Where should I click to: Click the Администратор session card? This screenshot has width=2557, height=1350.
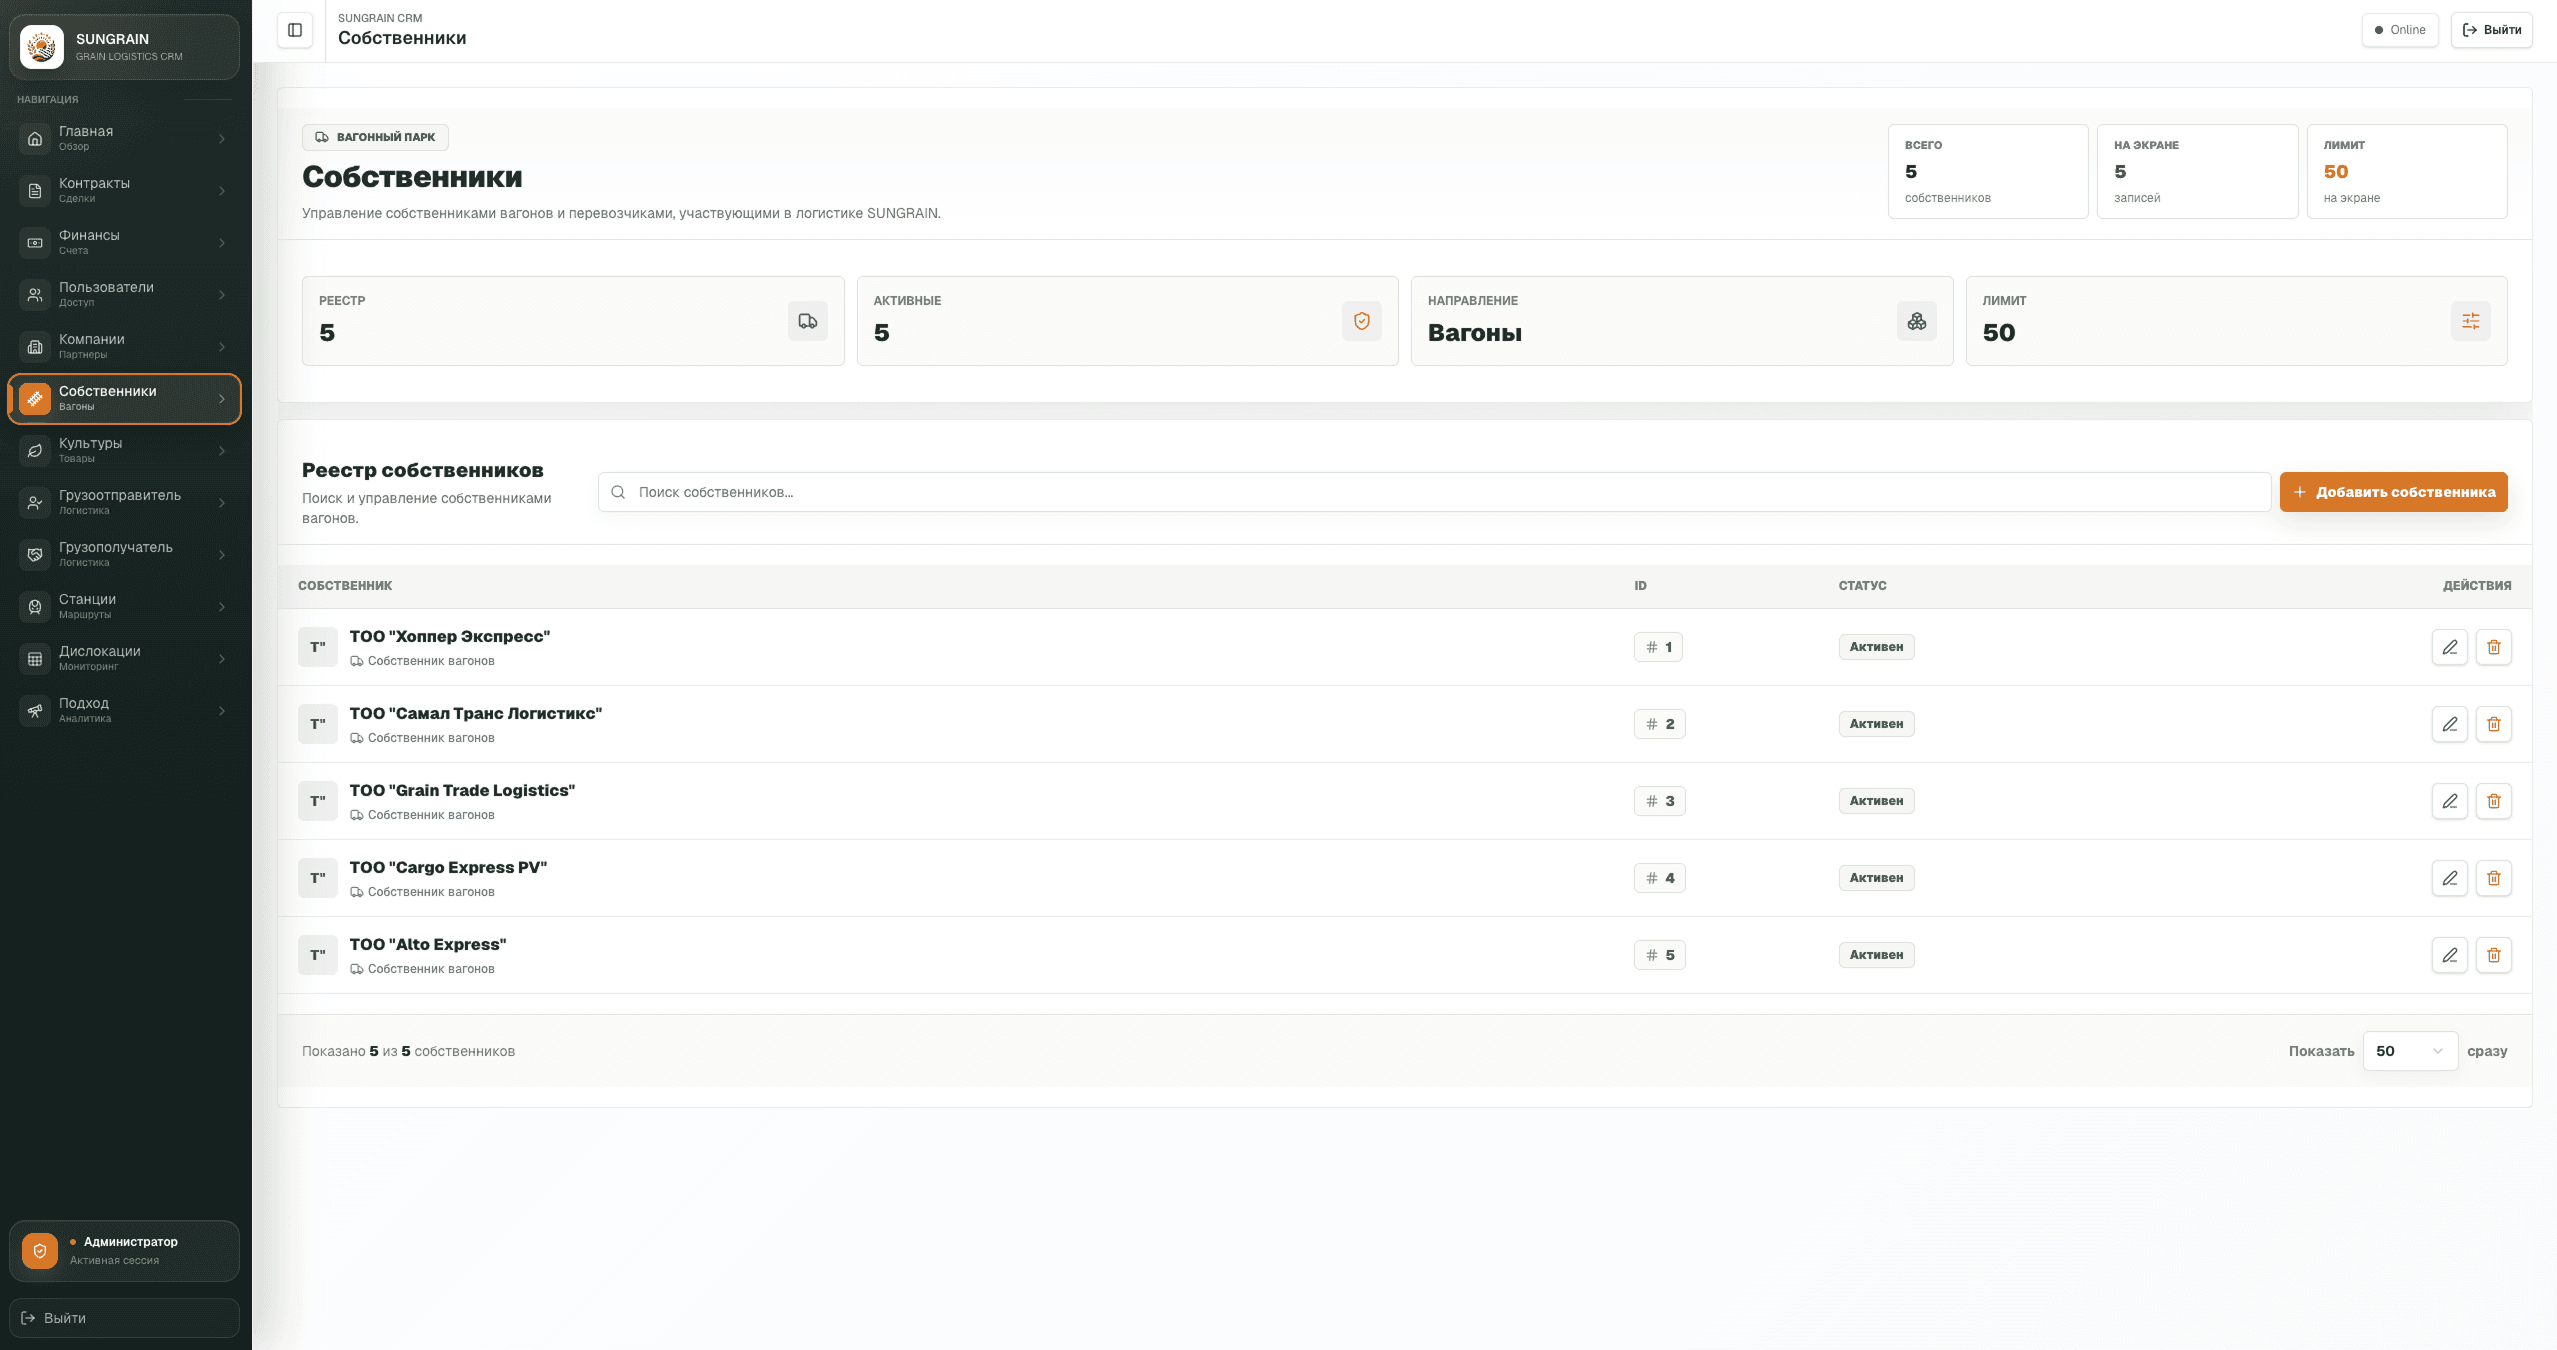[124, 1251]
